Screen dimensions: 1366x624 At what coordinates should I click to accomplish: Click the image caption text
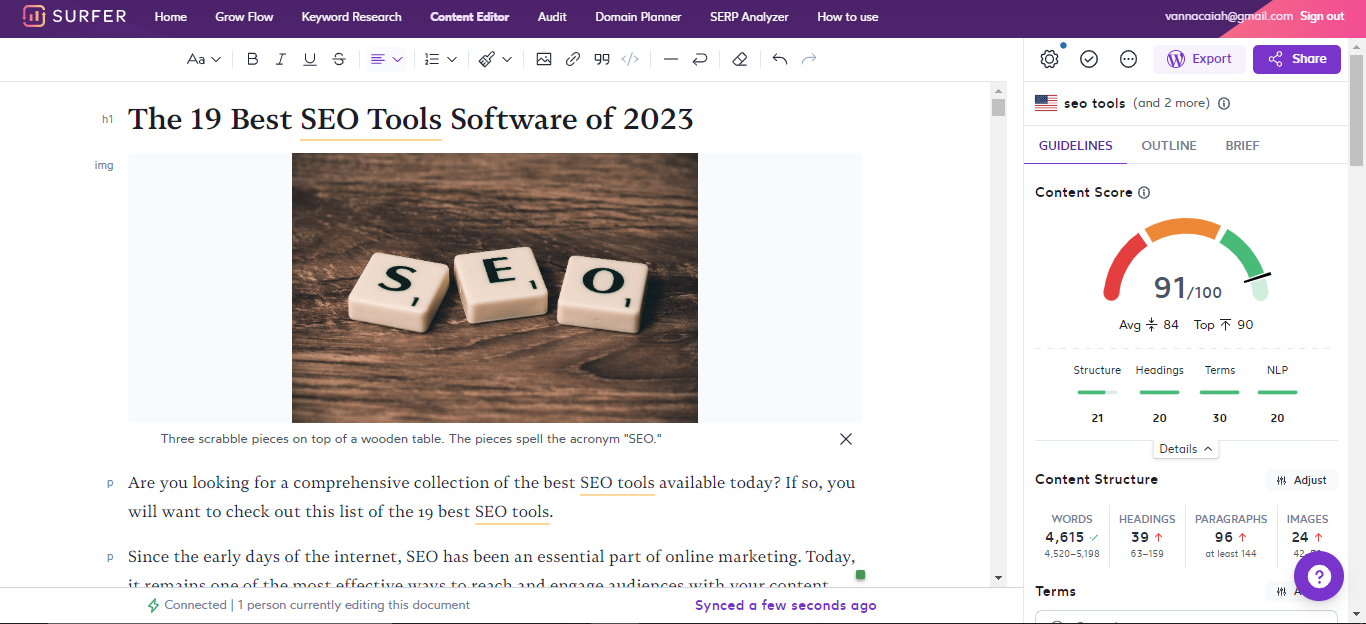[411, 439]
